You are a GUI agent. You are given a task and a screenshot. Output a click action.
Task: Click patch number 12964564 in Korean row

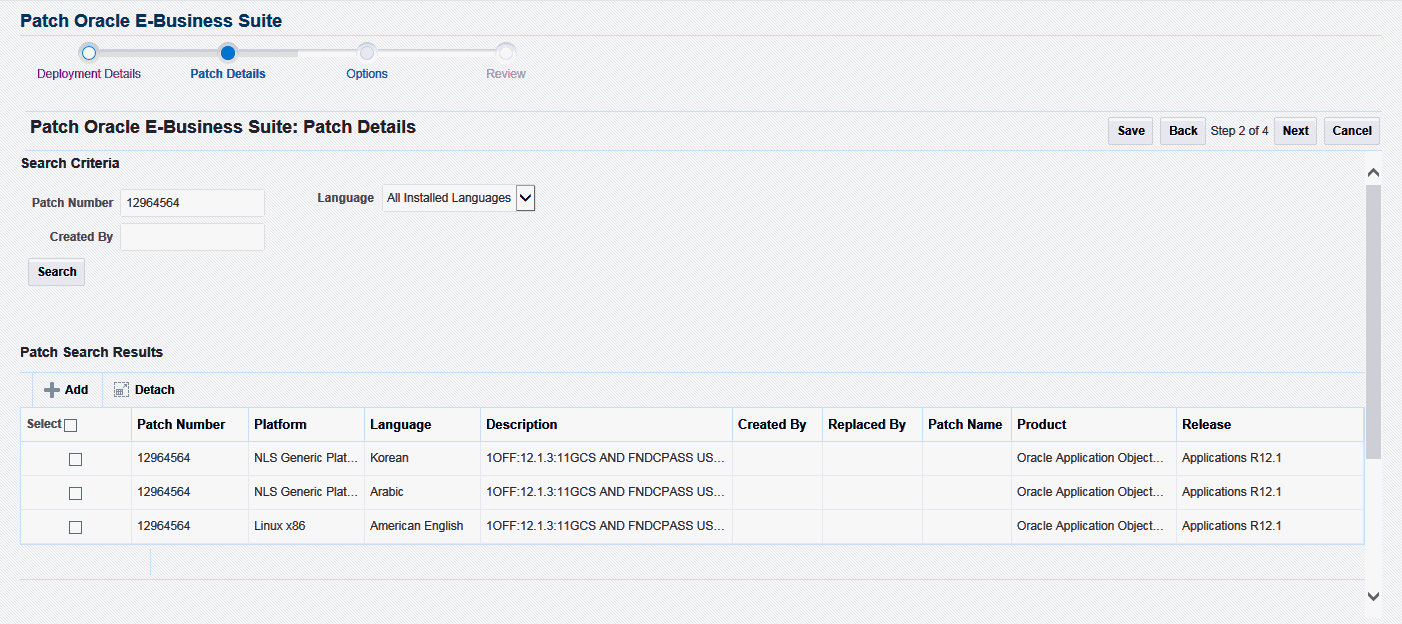click(x=164, y=458)
